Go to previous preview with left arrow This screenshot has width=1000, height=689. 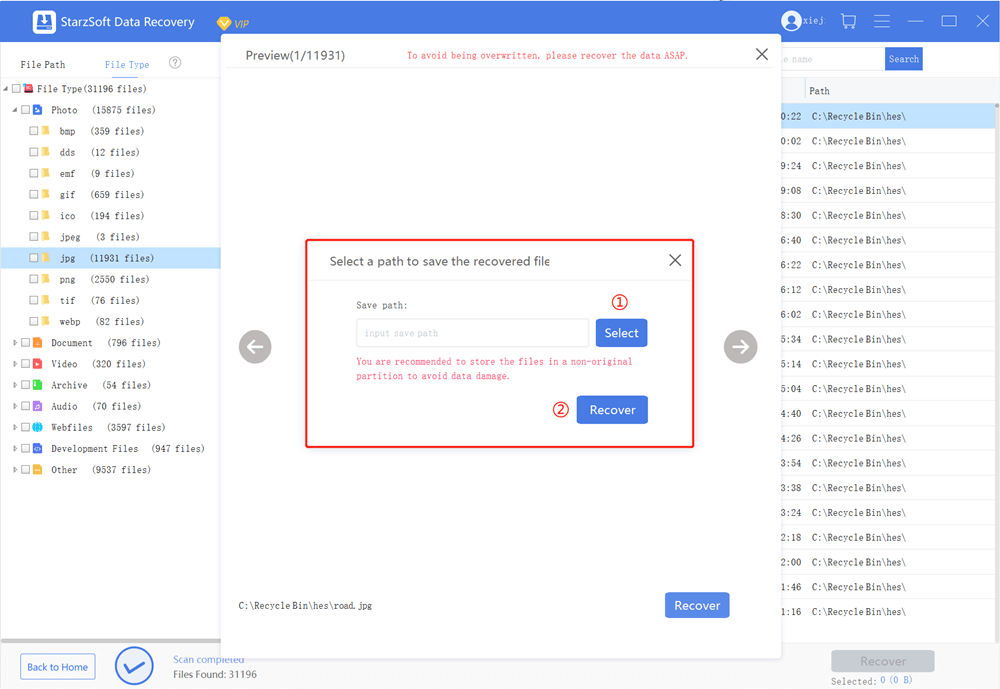255,347
